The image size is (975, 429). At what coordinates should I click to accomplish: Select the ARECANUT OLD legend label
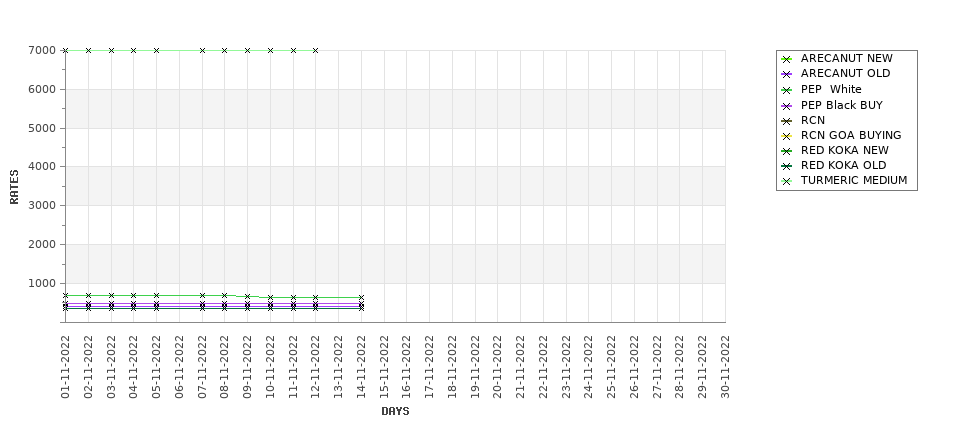[x=845, y=73]
